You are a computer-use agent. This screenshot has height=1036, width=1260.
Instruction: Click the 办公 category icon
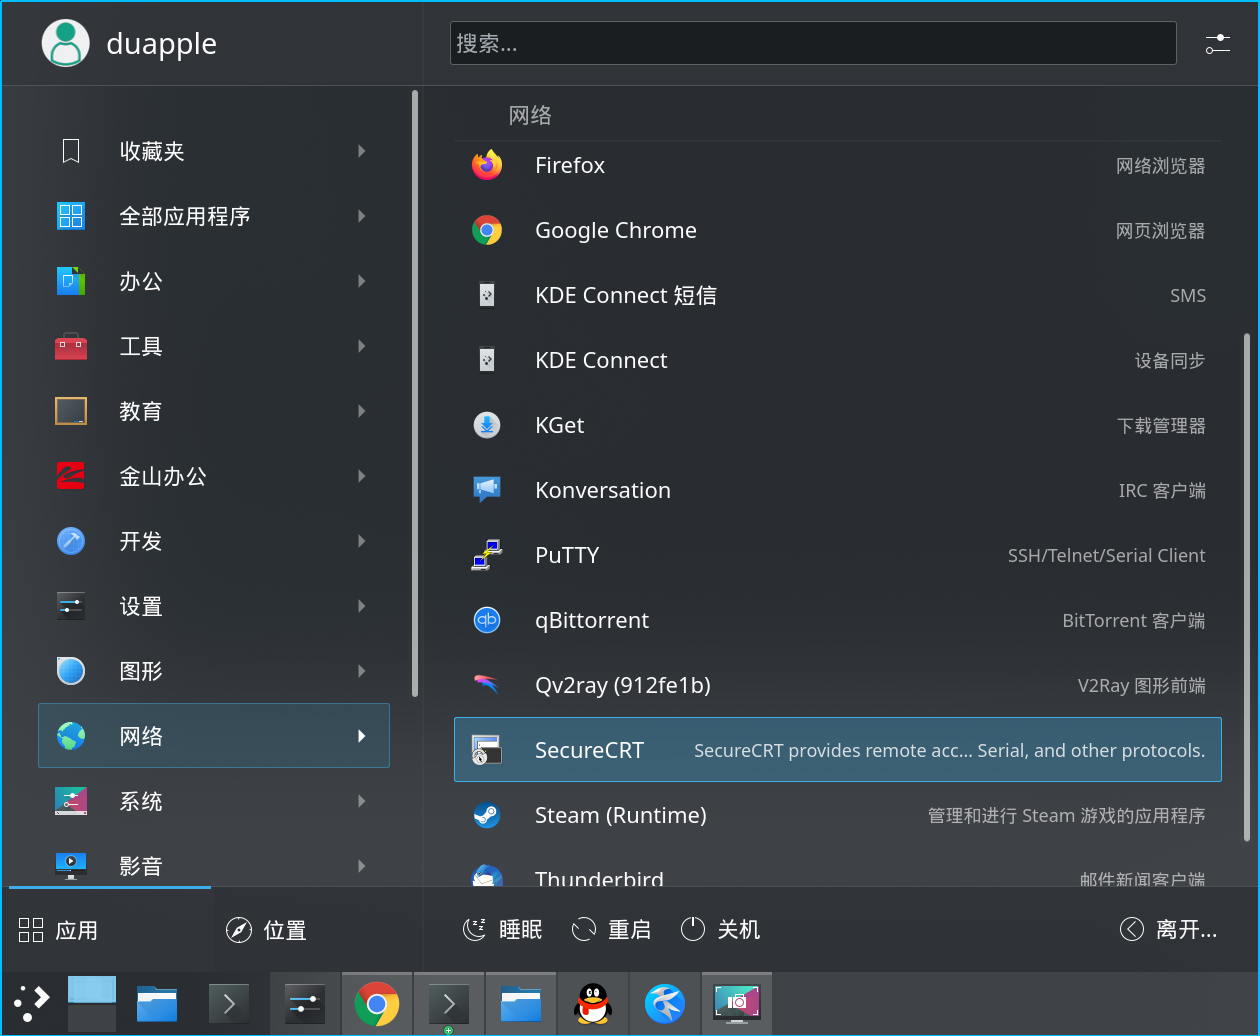(71, 281)
